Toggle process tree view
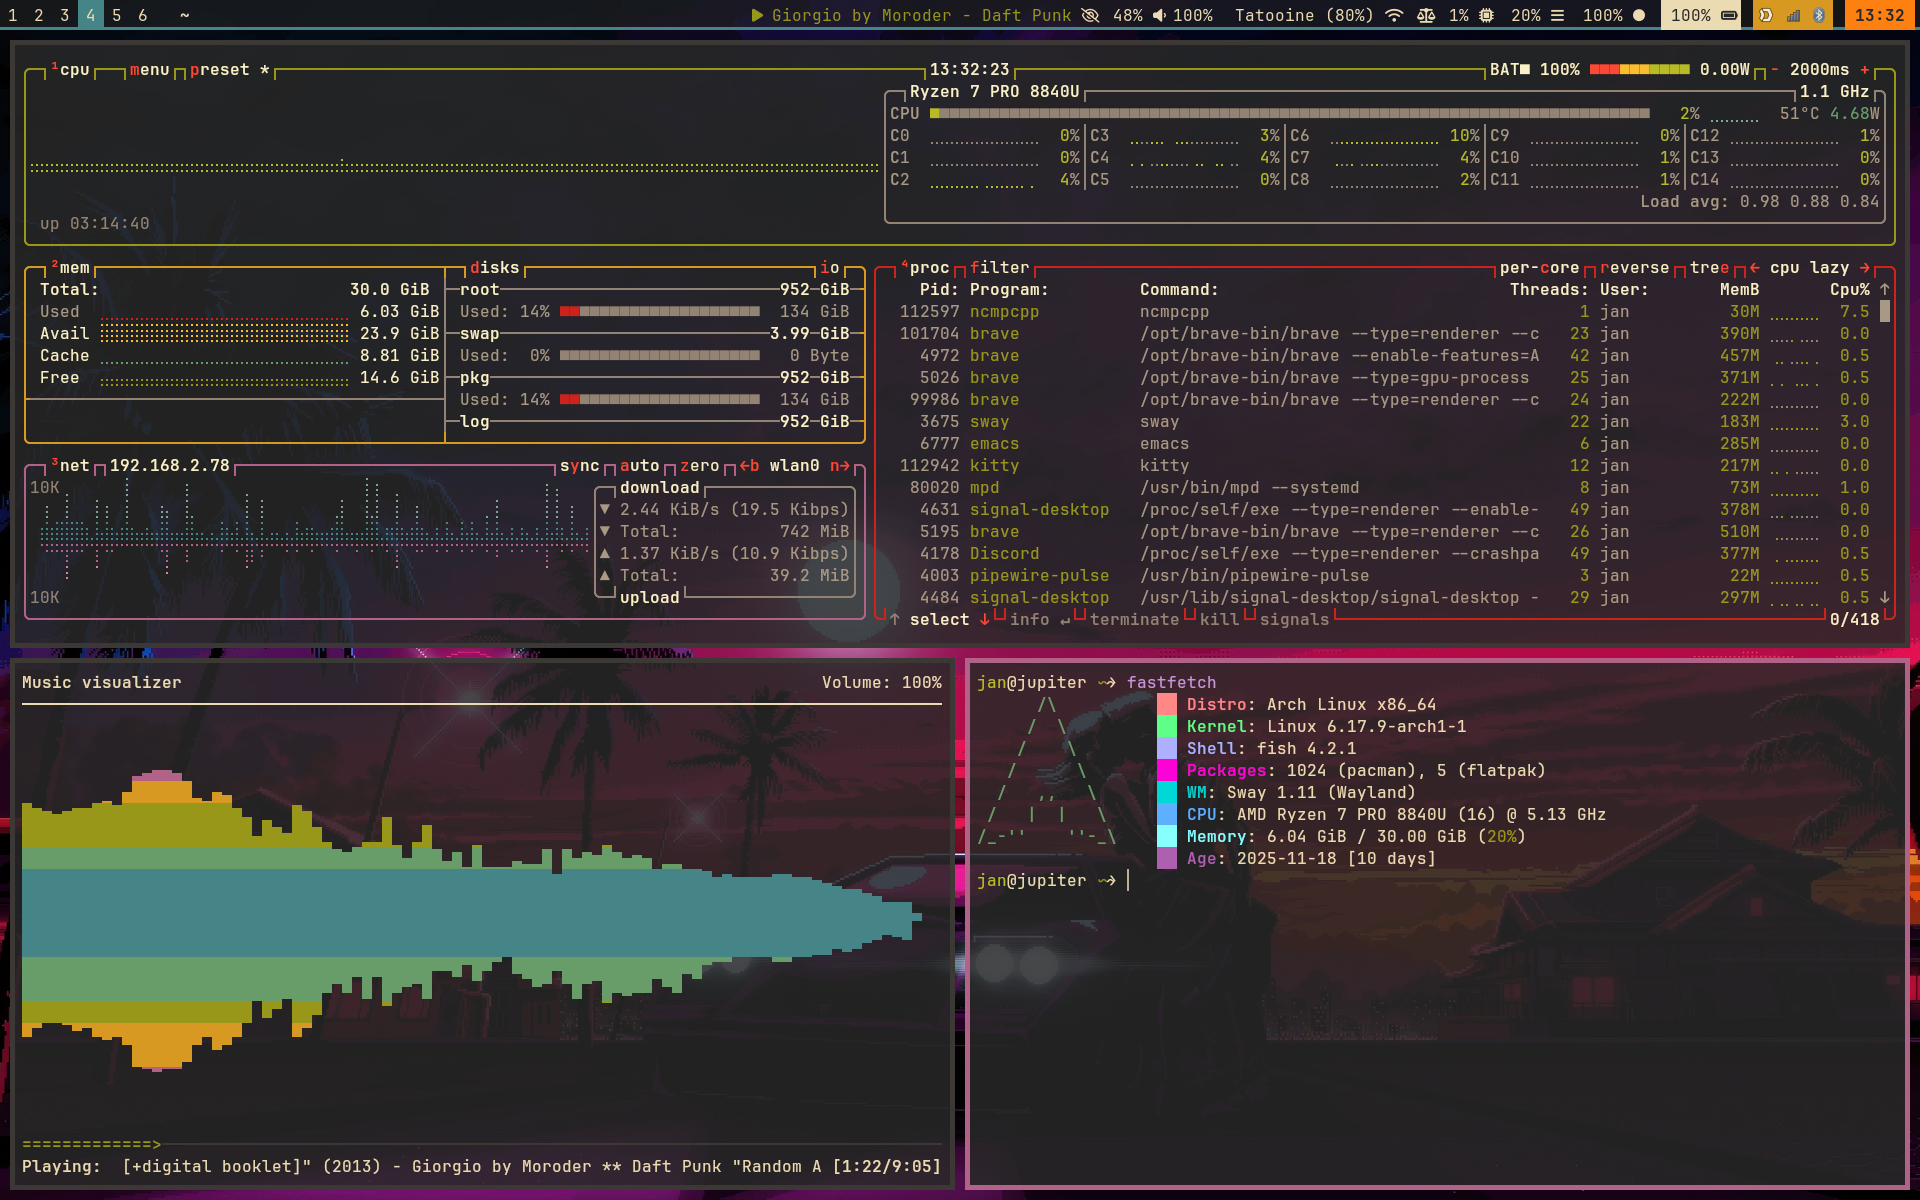The width and height of the screenshot is (1920, 1200). tap(1709, 268)
